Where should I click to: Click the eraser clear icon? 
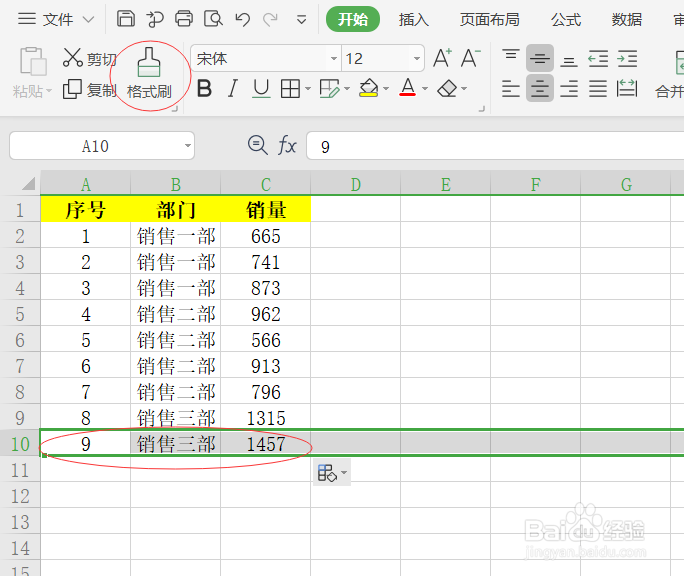pyautogui.click(x=447, y=89)
